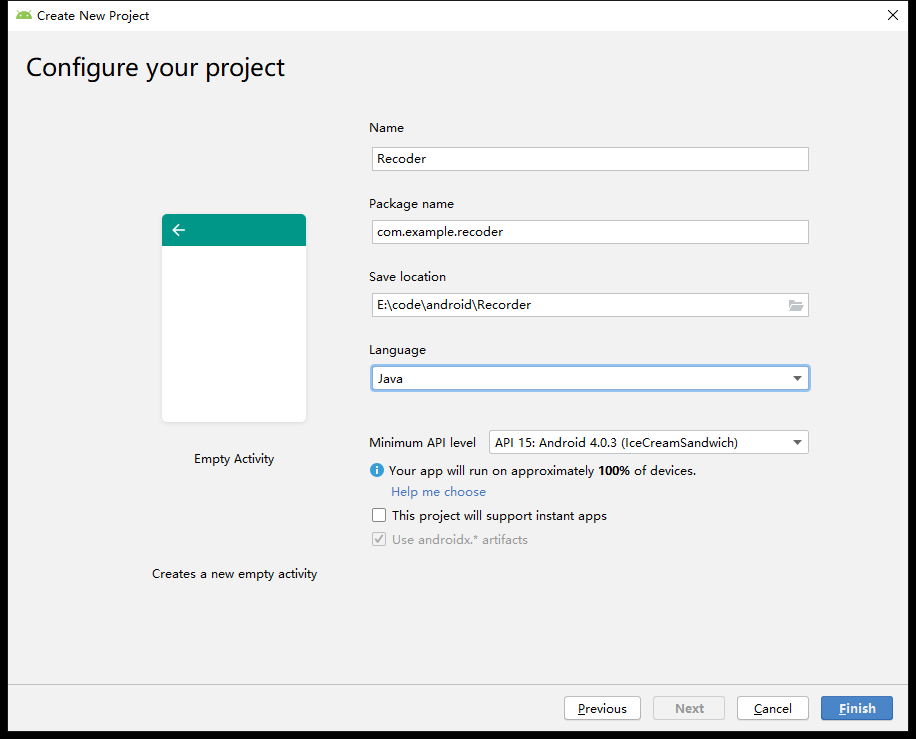The image size is (916, 739).
Task: Click the Empty Activity label under the preview
Action: pyautogui.click(x=234, y=459)
